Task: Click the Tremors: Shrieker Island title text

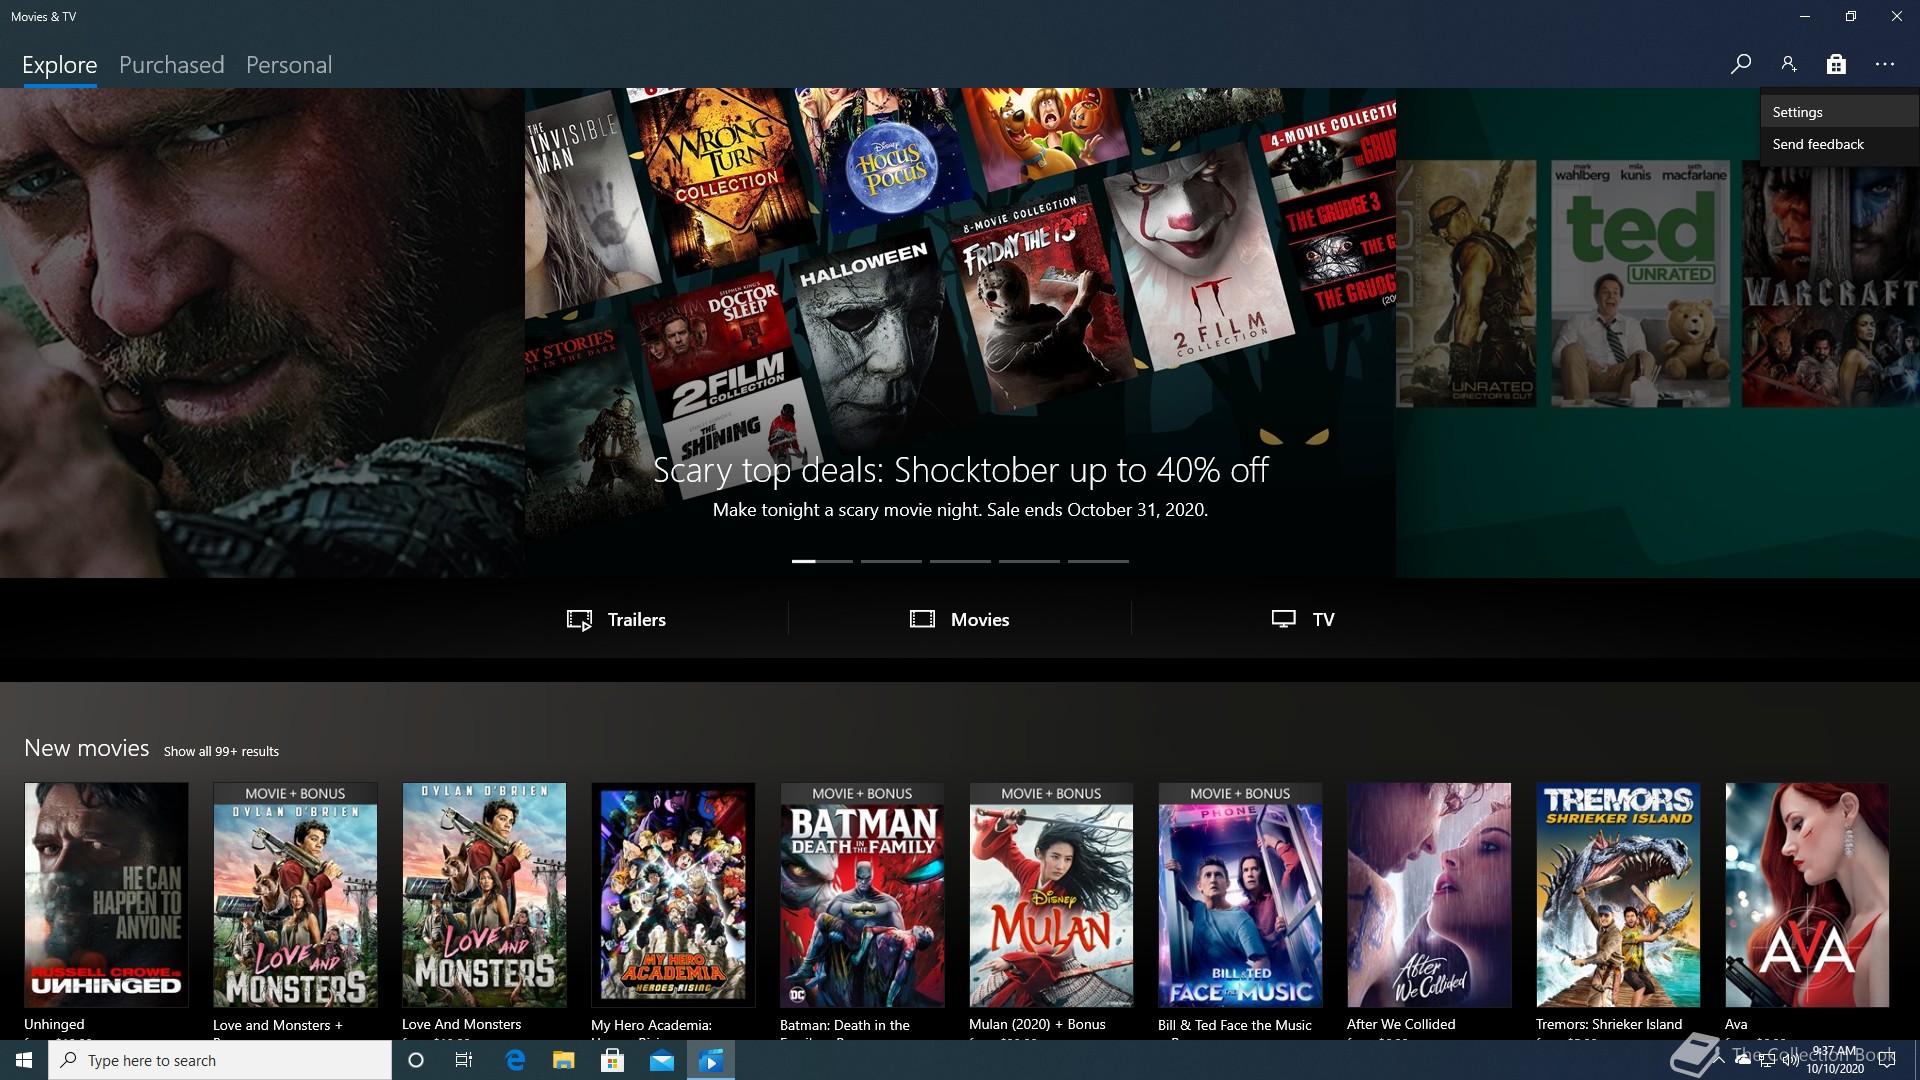Action: [x=1609, y=1024]
